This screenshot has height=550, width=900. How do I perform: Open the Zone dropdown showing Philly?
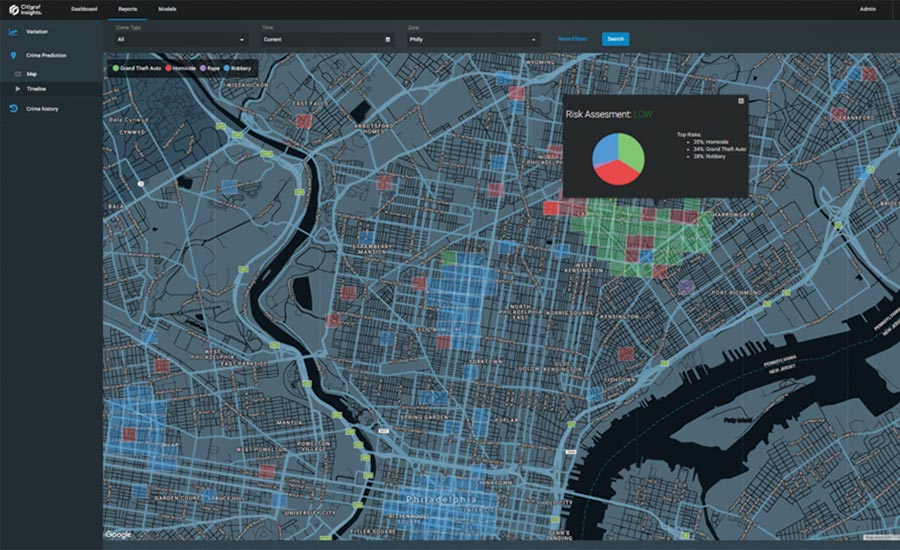pyautogui.click(x=472, y=39)
